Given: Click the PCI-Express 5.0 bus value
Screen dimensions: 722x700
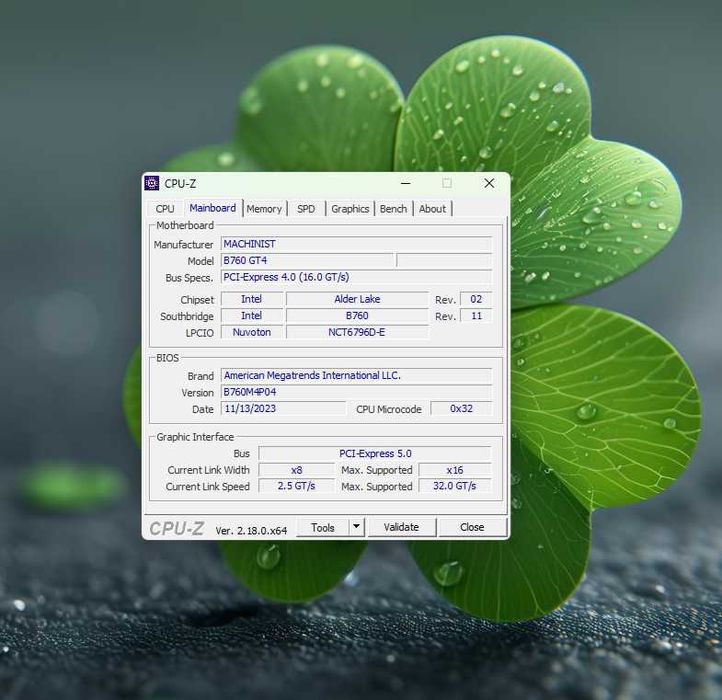Looking at the screenshot, I should tap(375, 453).
